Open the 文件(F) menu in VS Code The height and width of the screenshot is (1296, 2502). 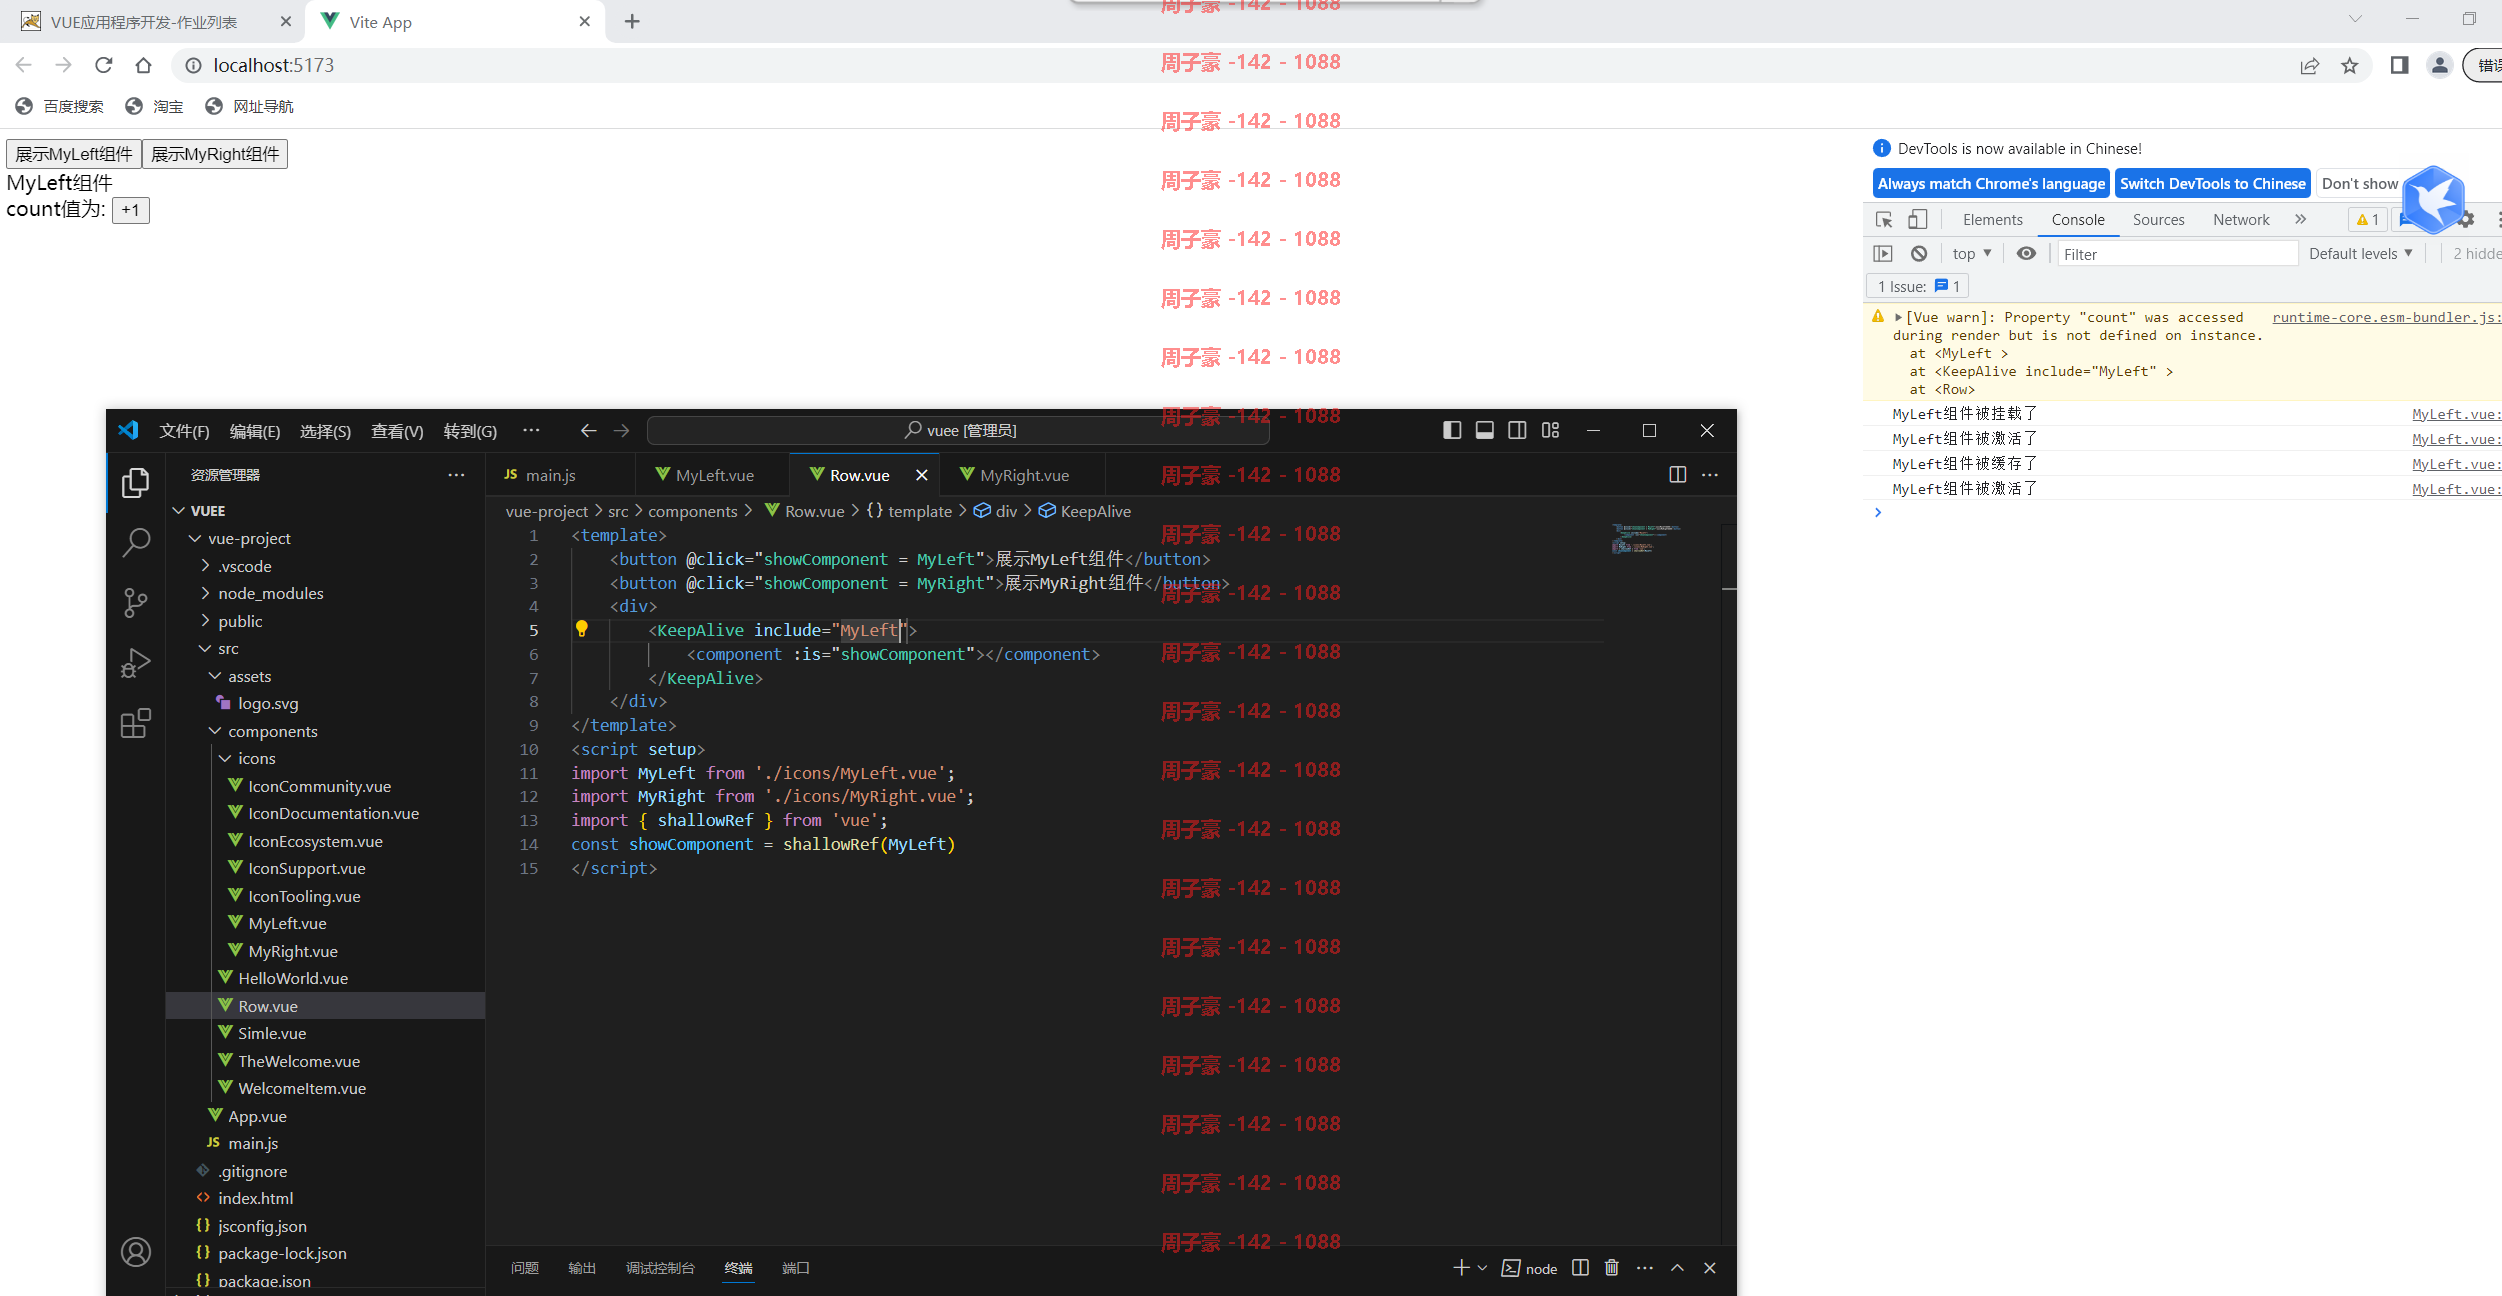point(184,431)
